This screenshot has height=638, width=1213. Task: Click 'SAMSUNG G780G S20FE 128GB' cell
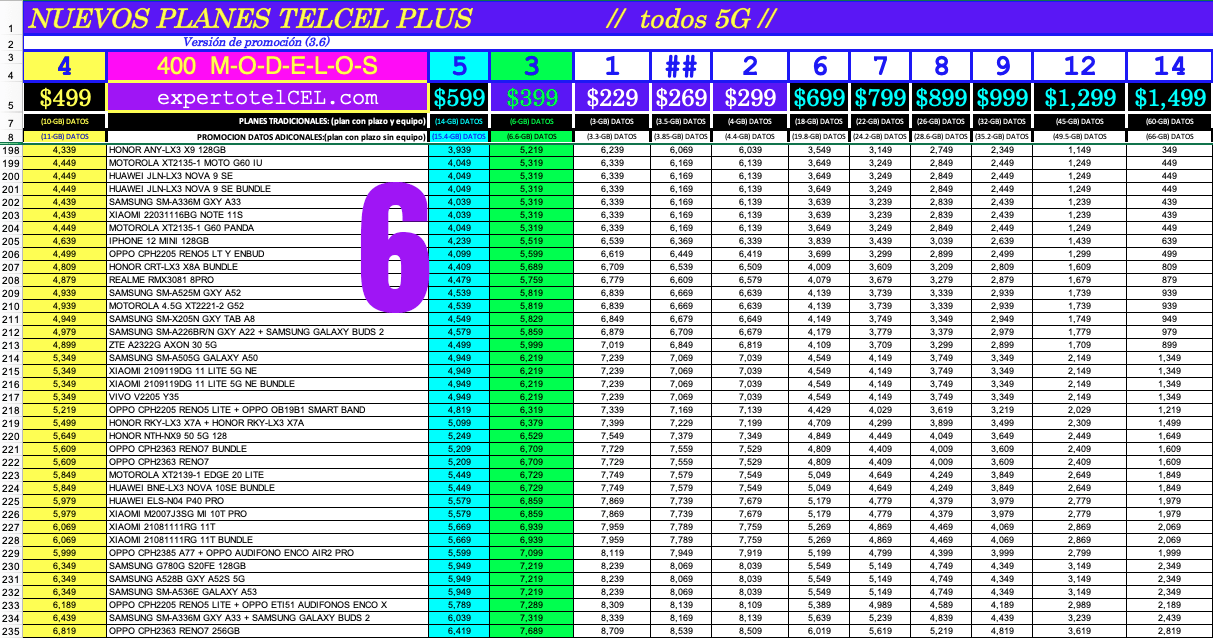267,566
